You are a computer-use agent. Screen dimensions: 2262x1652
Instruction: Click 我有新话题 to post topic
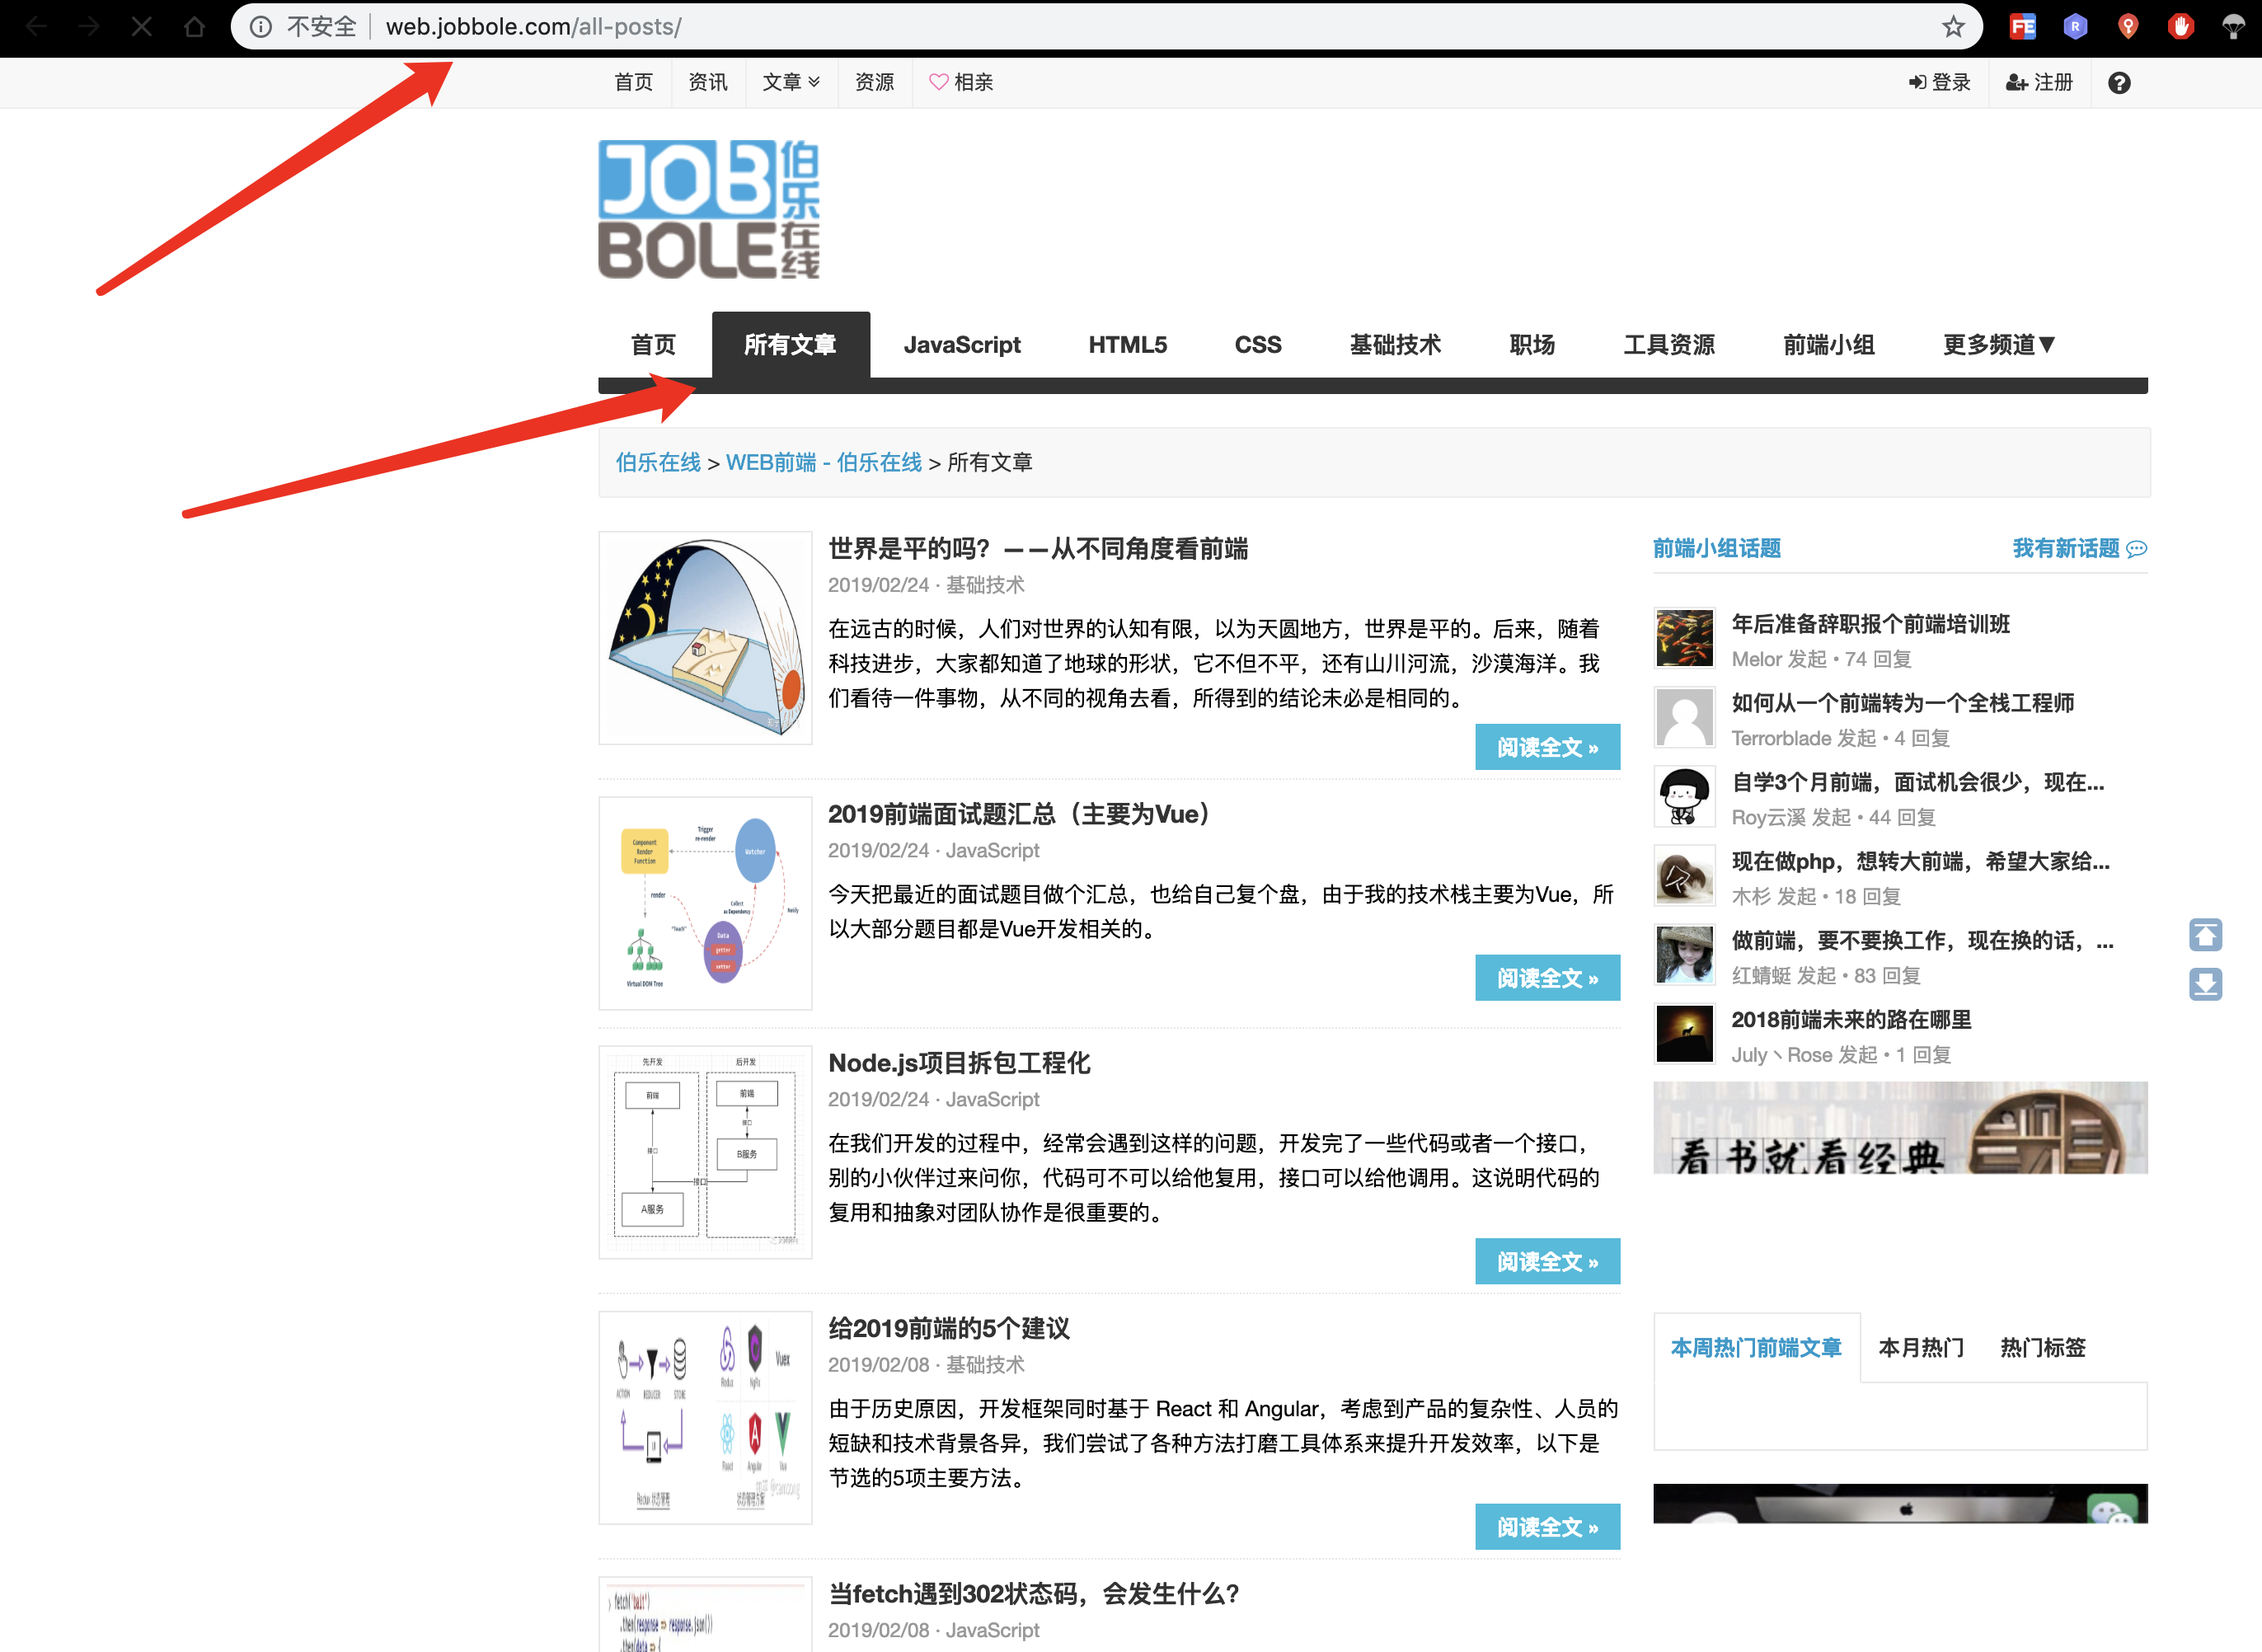click(2079, 548)
